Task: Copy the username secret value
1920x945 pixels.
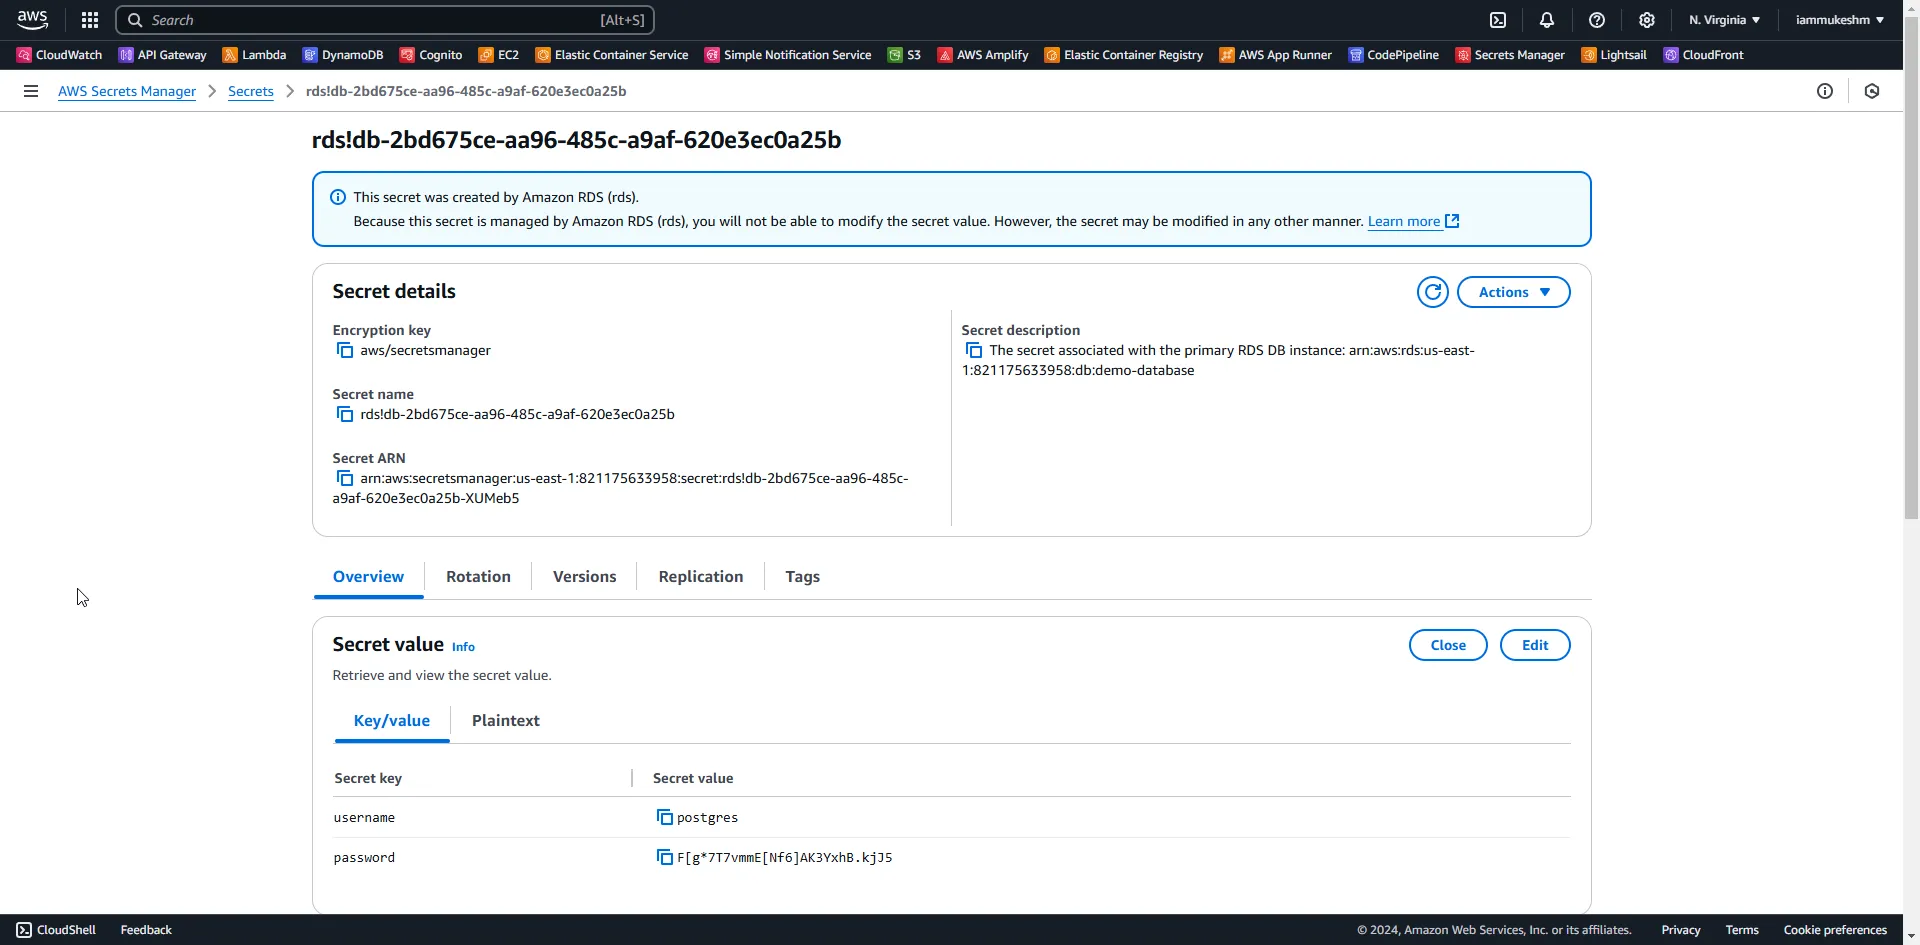Action: click(664, 817)
